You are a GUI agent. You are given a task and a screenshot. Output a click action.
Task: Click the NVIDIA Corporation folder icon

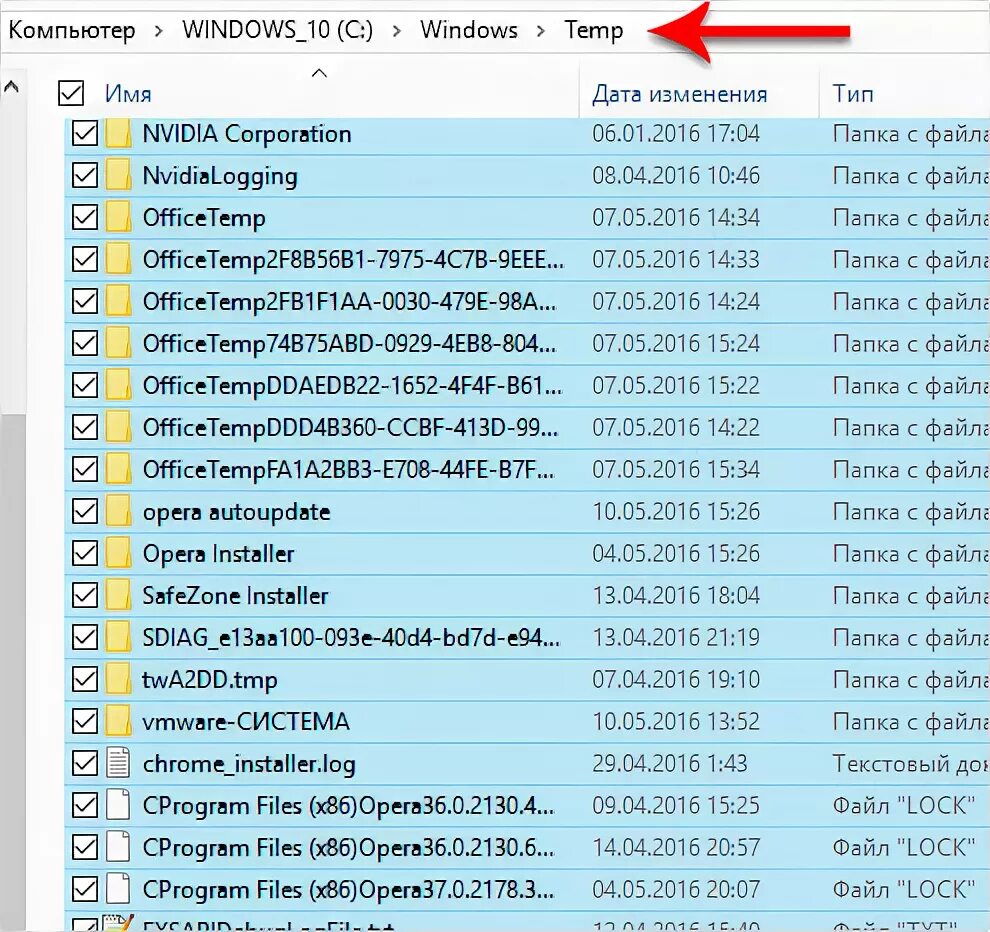tap(118, 134)
